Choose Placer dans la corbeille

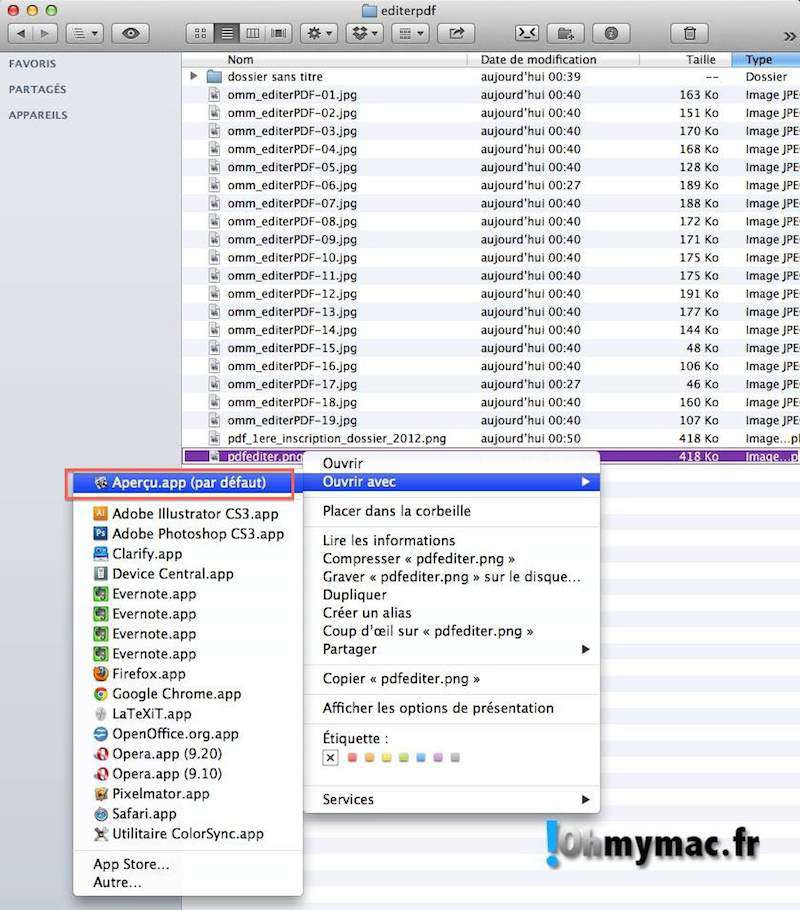[x=452, y=511]
